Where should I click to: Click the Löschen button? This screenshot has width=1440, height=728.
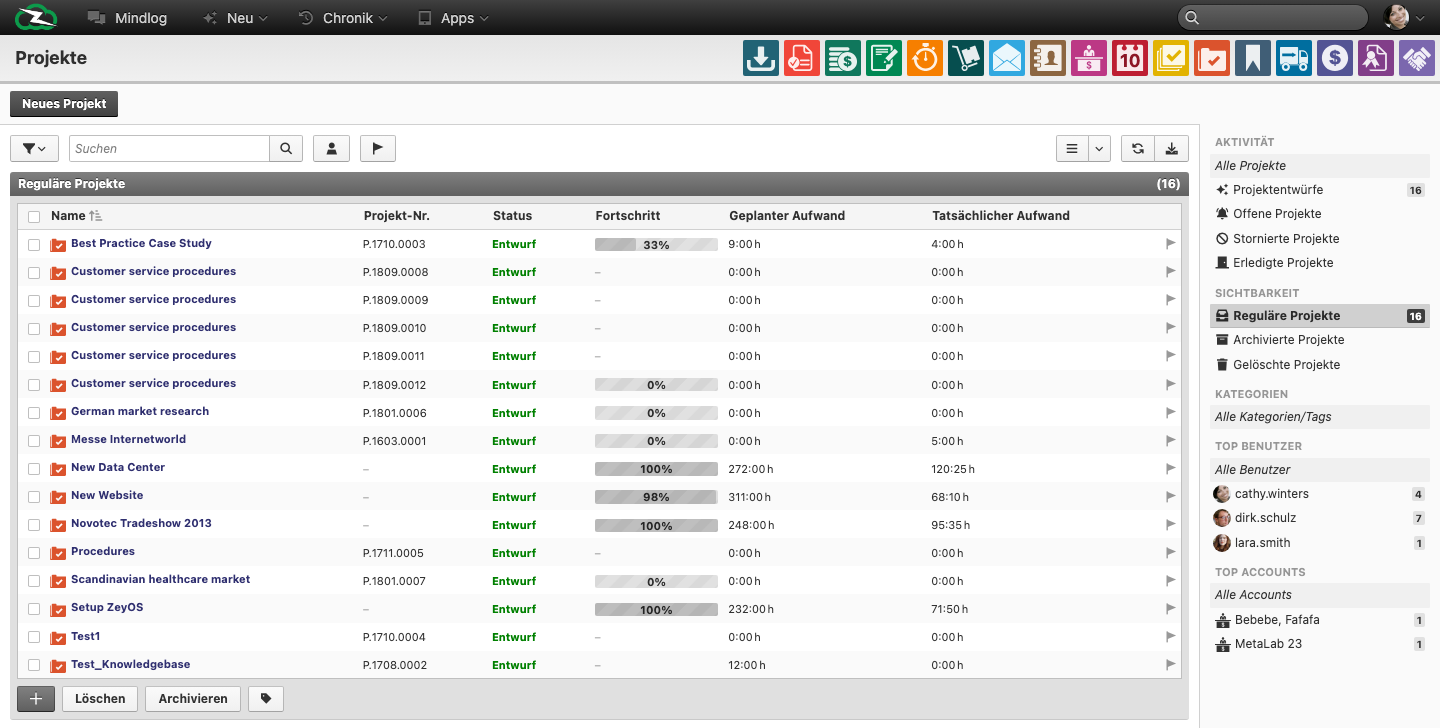click(100, 699)
